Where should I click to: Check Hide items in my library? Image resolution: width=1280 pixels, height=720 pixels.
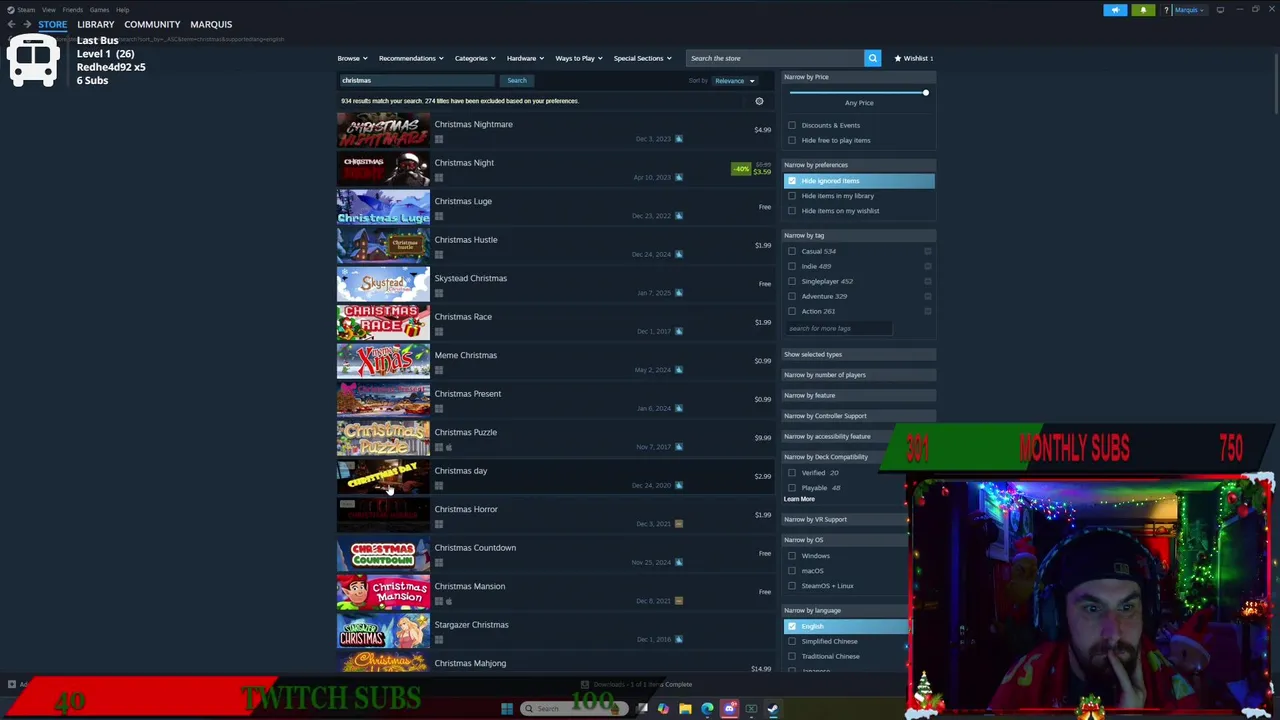tap(792, 196)
